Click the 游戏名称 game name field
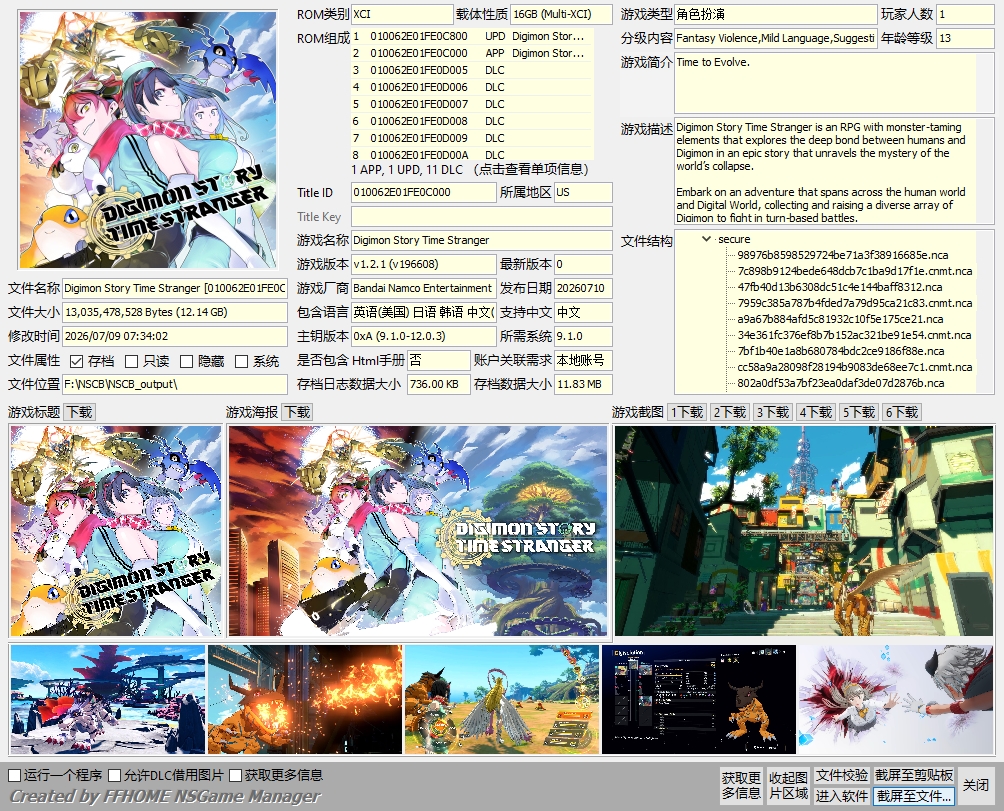This screenshot has height=811, width=1004. pos(482,241)
